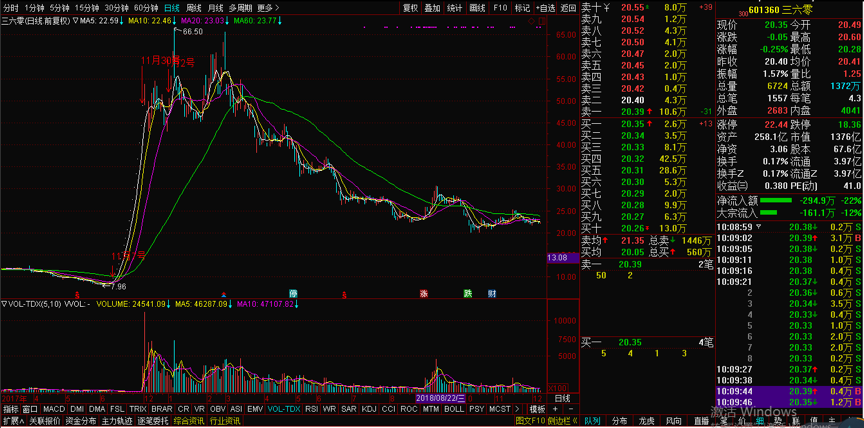Expand the 扩展 panel at bottom left

[12, 421]
